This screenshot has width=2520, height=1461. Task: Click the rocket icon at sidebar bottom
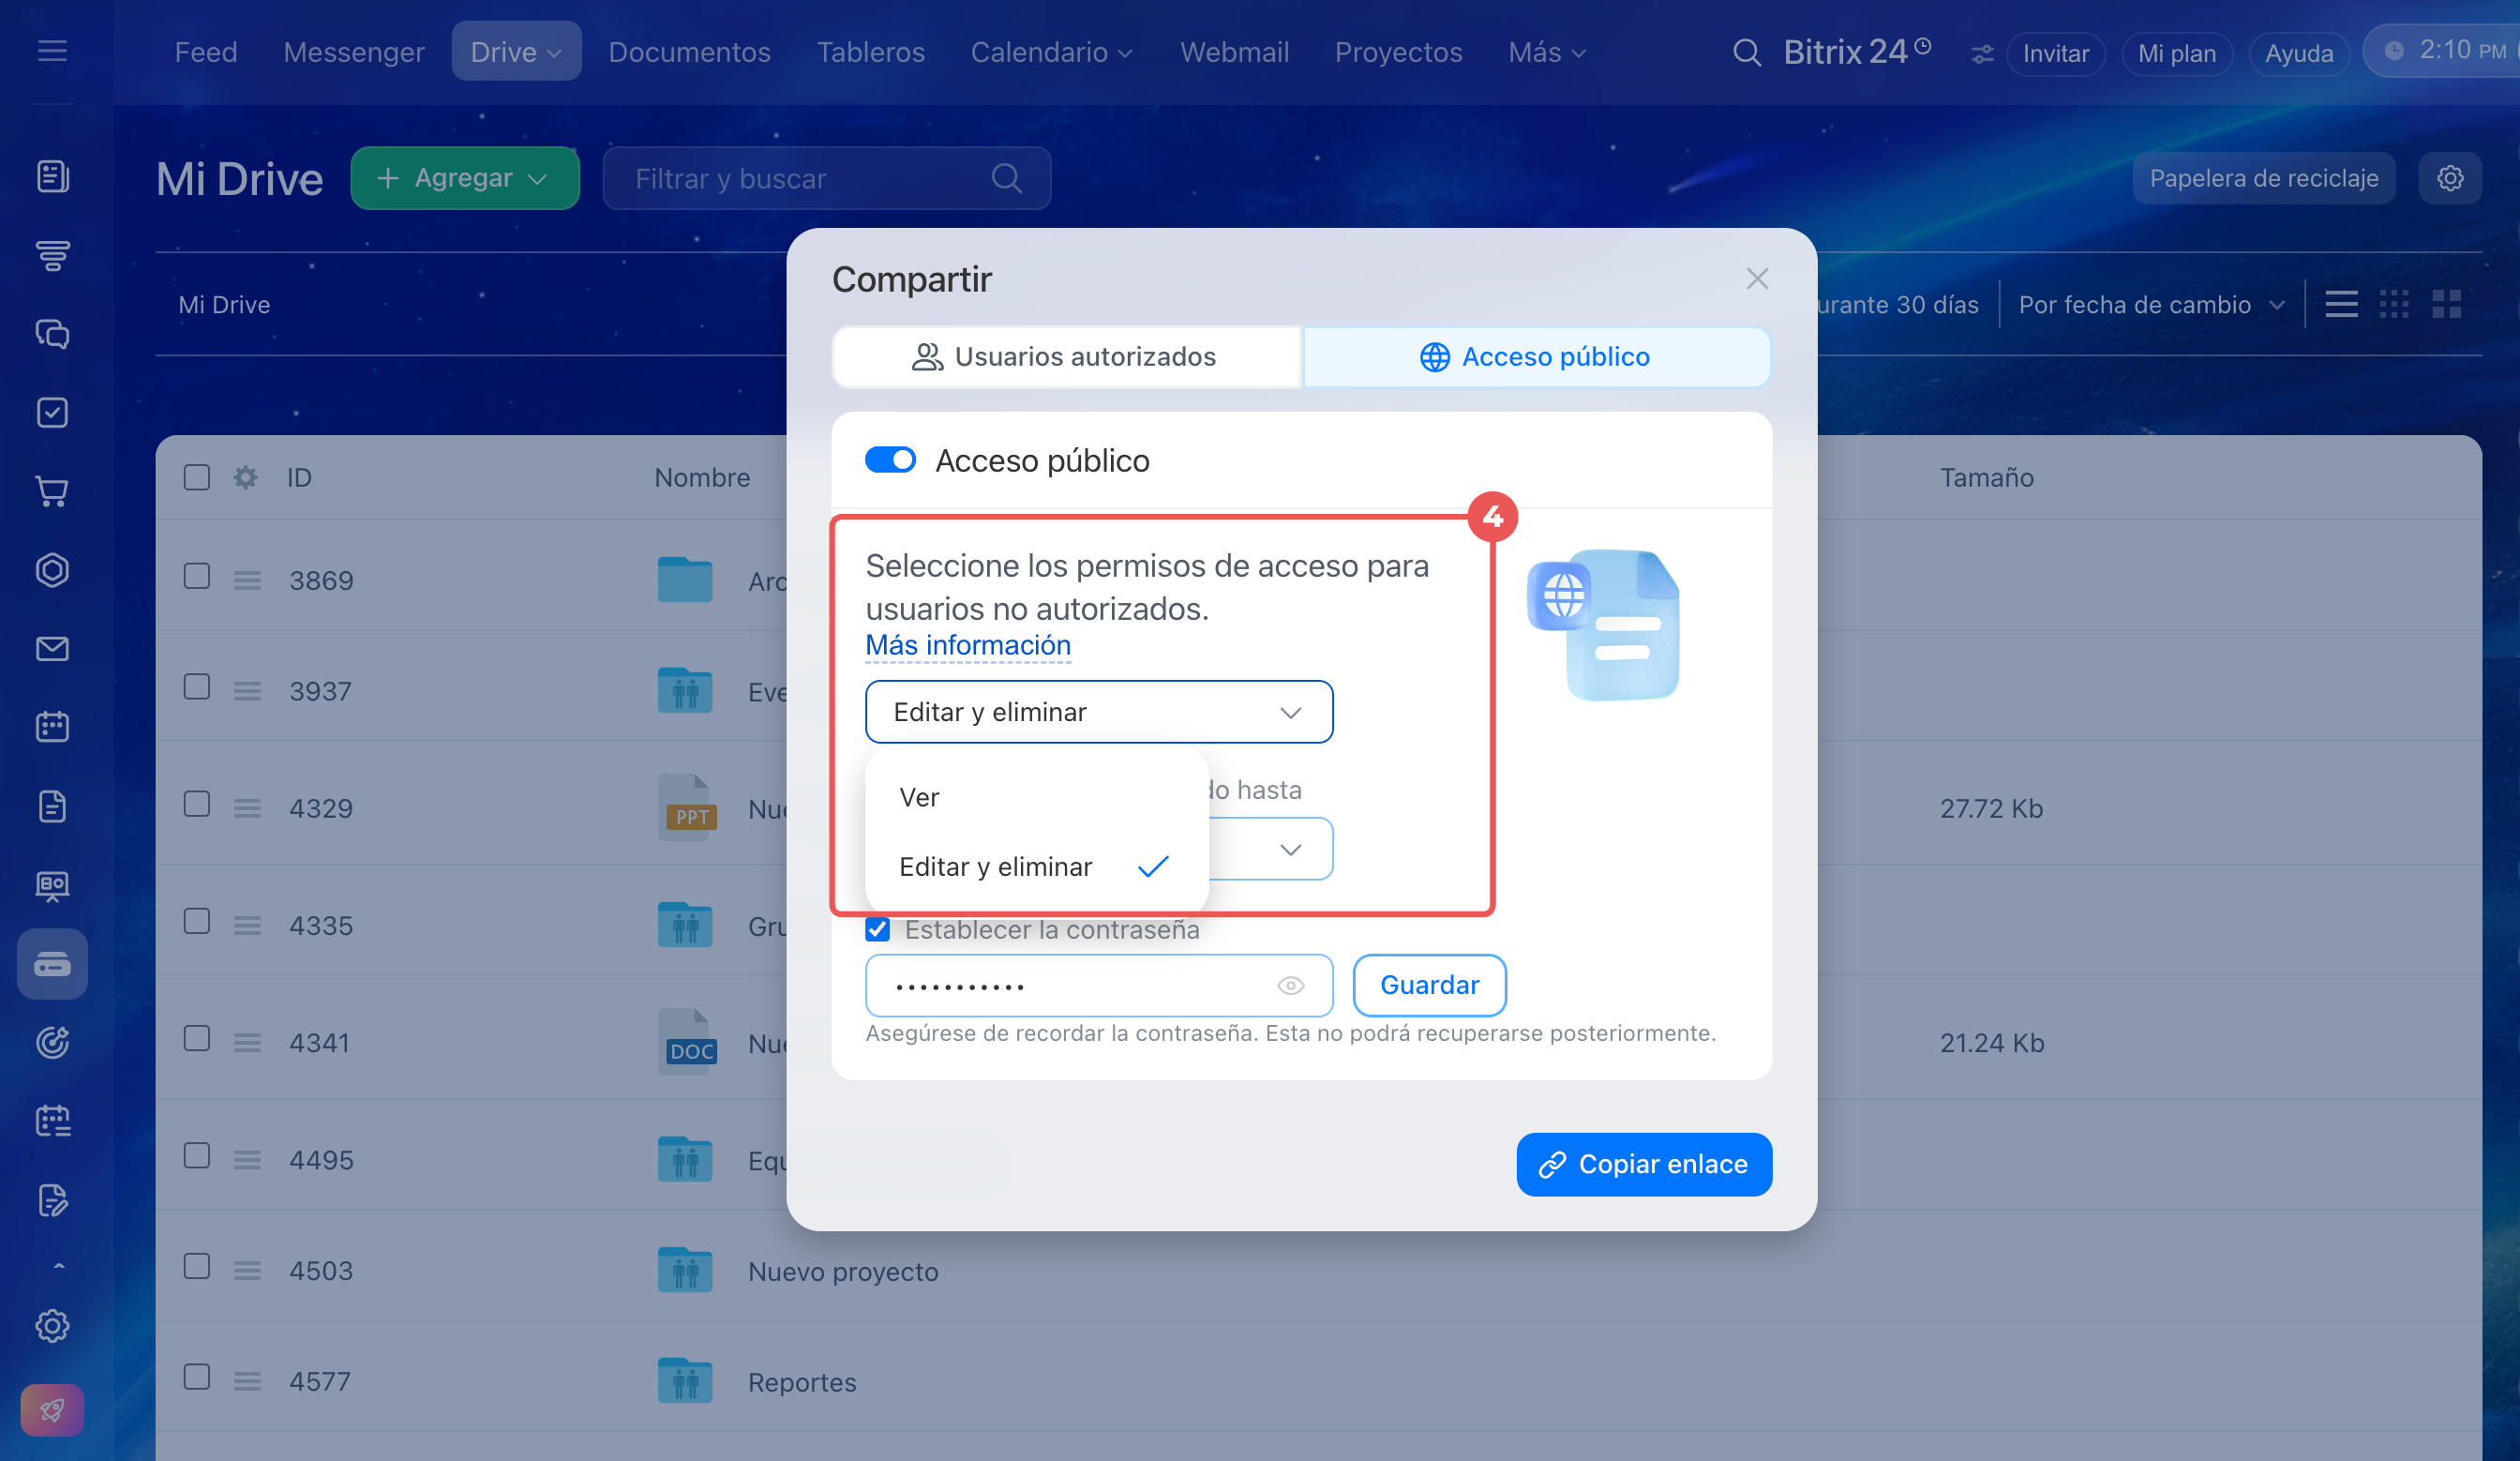[52, 1410]
